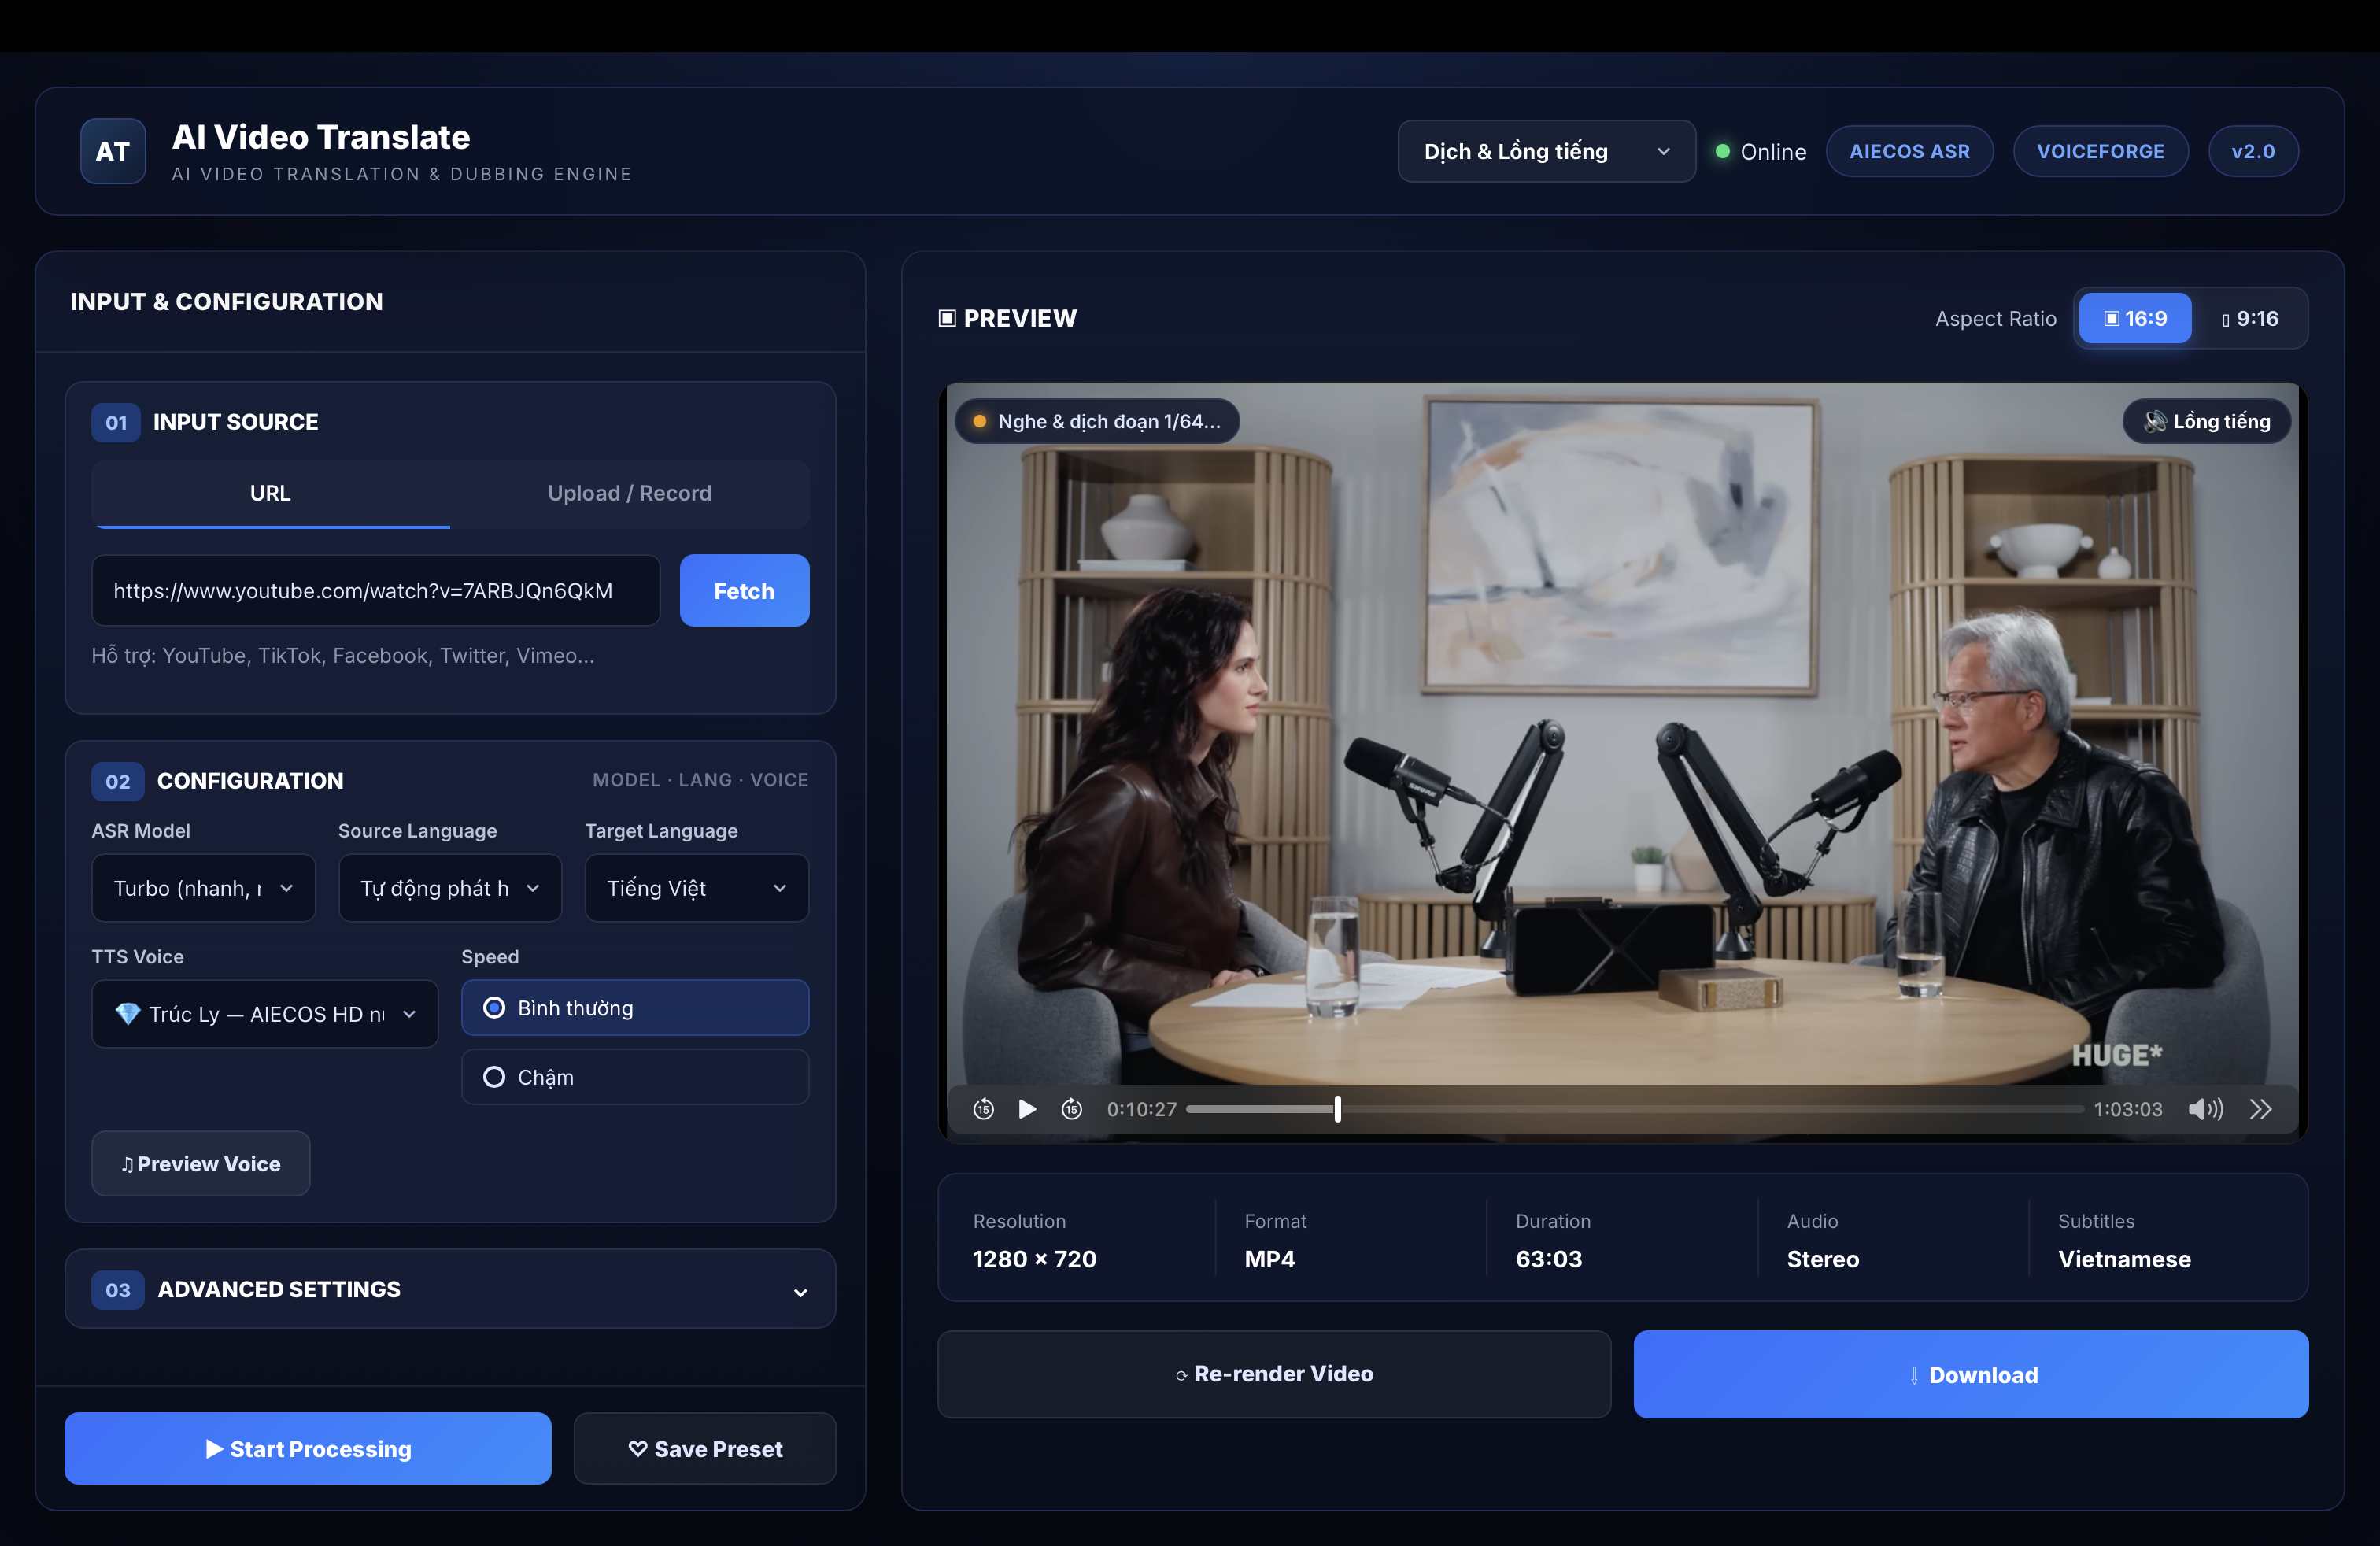Select the URL tab
Image resolution: width=2380 pixels, height=1546 pixels.
point(270,493)
